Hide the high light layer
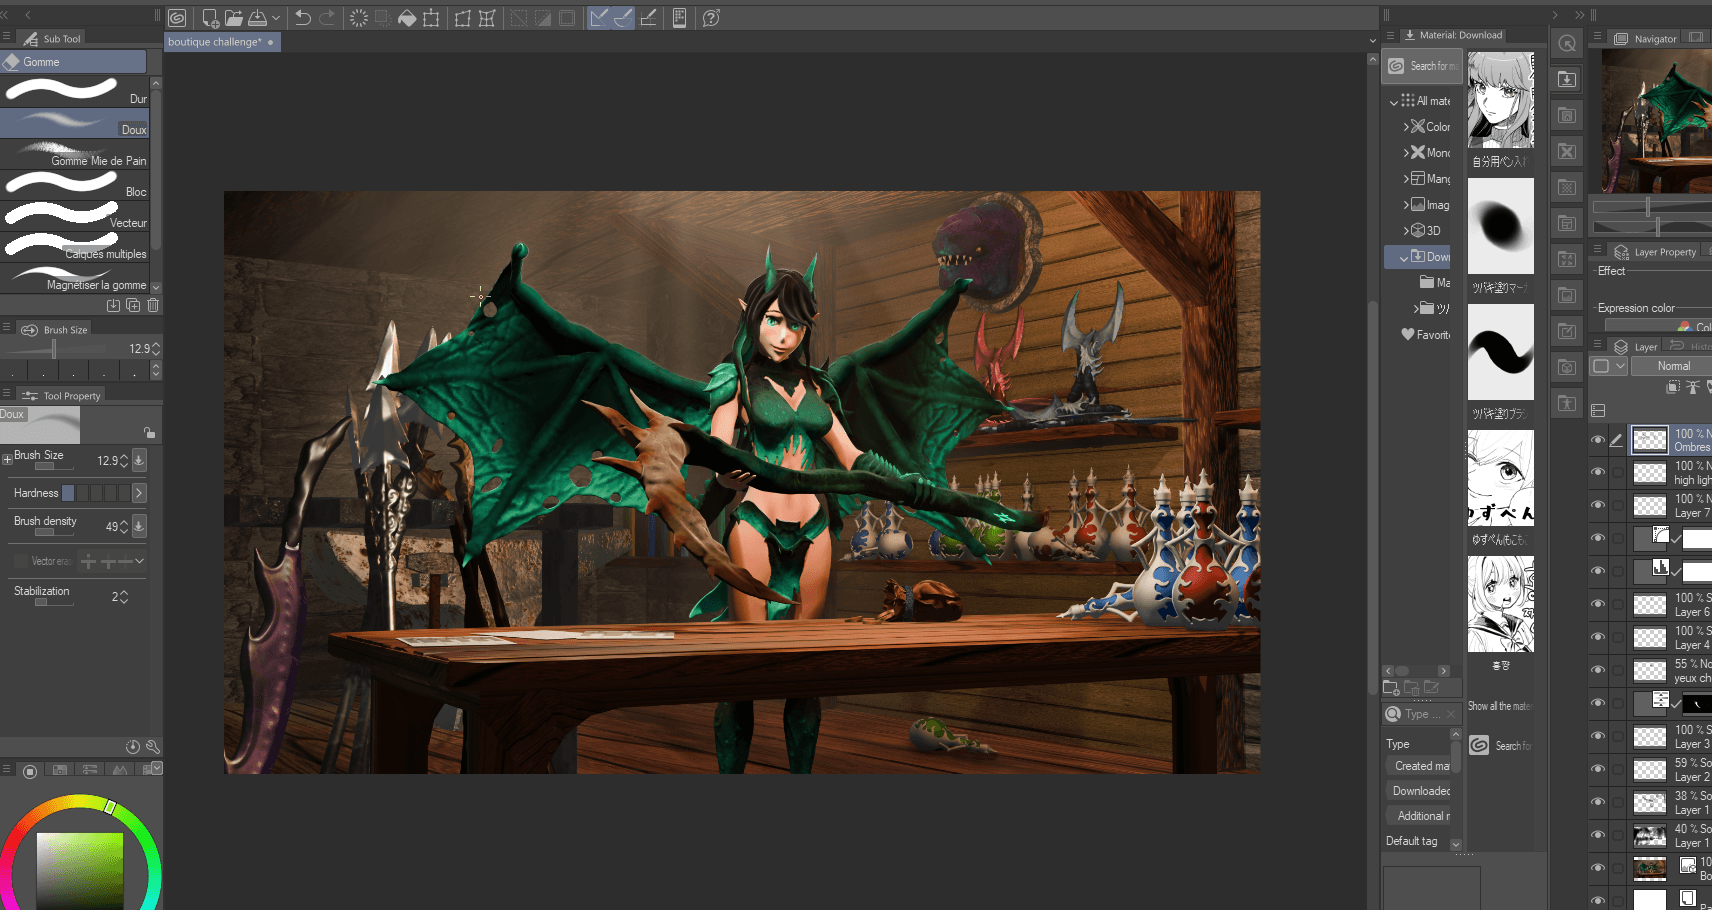 [x=1598, y=473]
